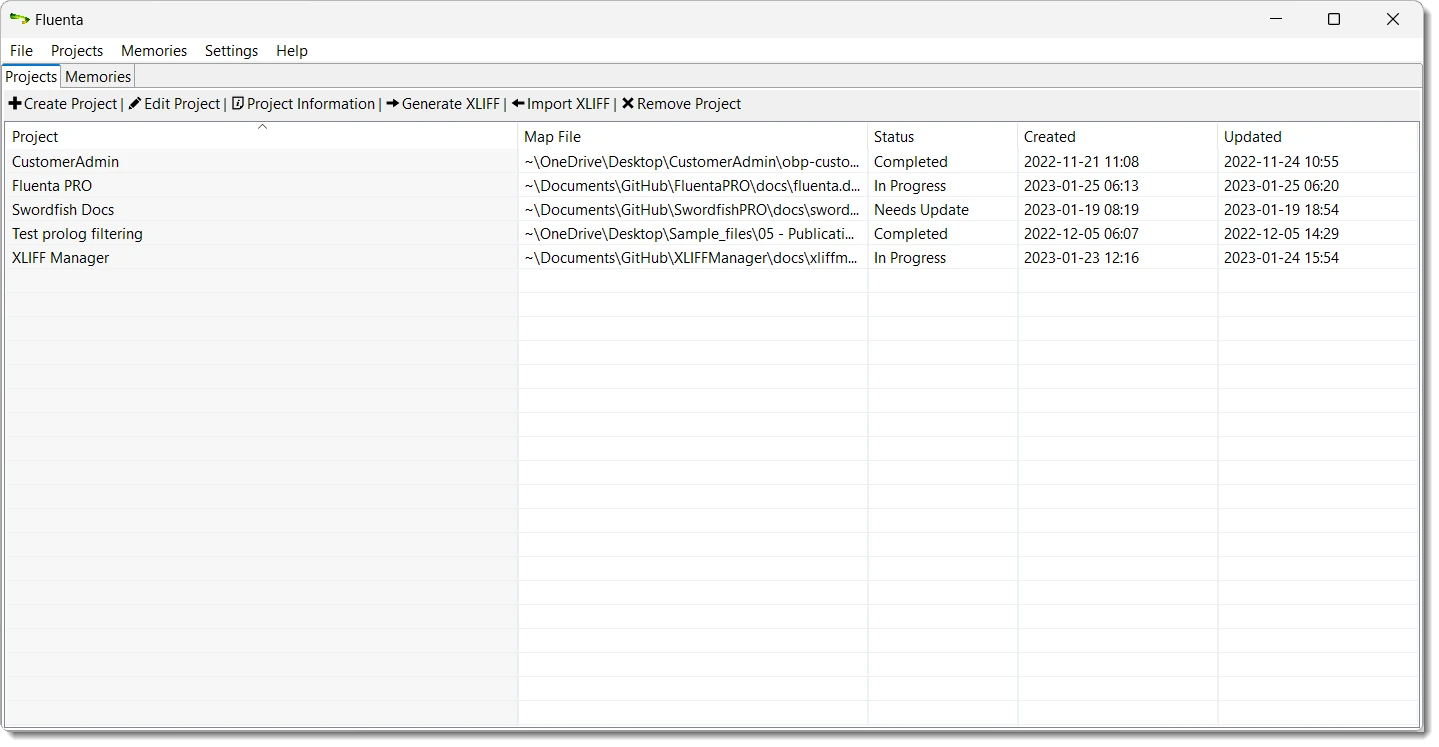The width and height of the screenshot is (1439, 747).
Task: Open the File menu
Action: coord(21,51)
